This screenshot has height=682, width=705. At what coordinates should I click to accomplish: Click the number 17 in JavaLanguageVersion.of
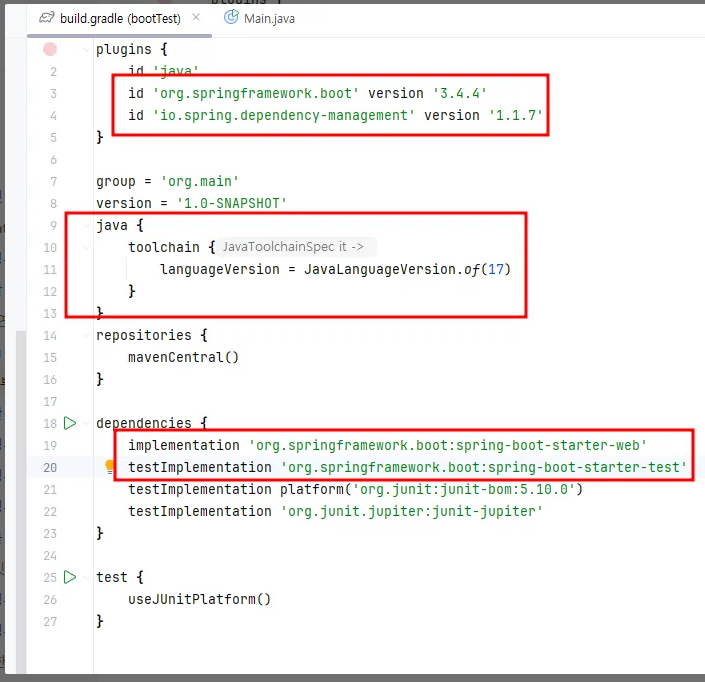[496, 269]
